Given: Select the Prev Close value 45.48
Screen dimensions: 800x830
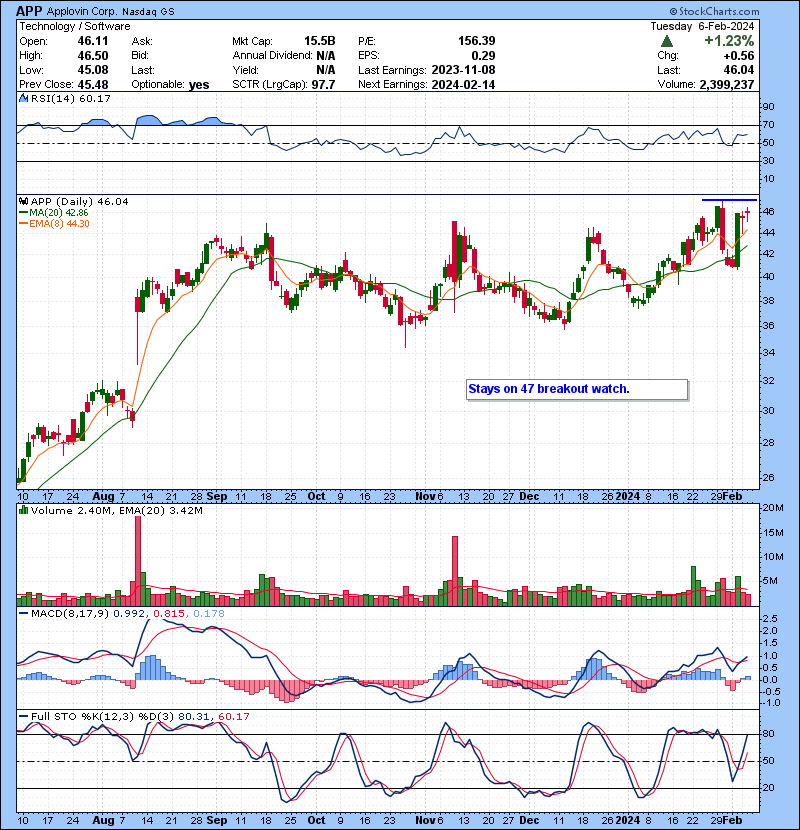Looking at the screenshot, I should (x=93, y=85).
